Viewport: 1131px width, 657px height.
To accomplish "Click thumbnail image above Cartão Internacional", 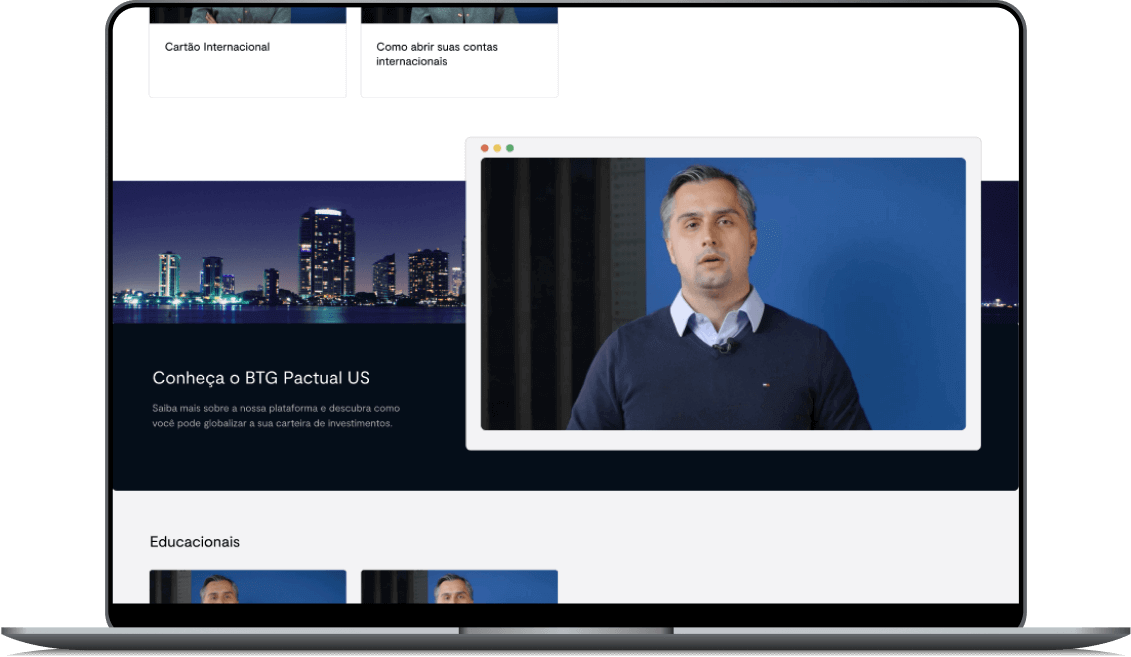I will (x=247, y=15).
